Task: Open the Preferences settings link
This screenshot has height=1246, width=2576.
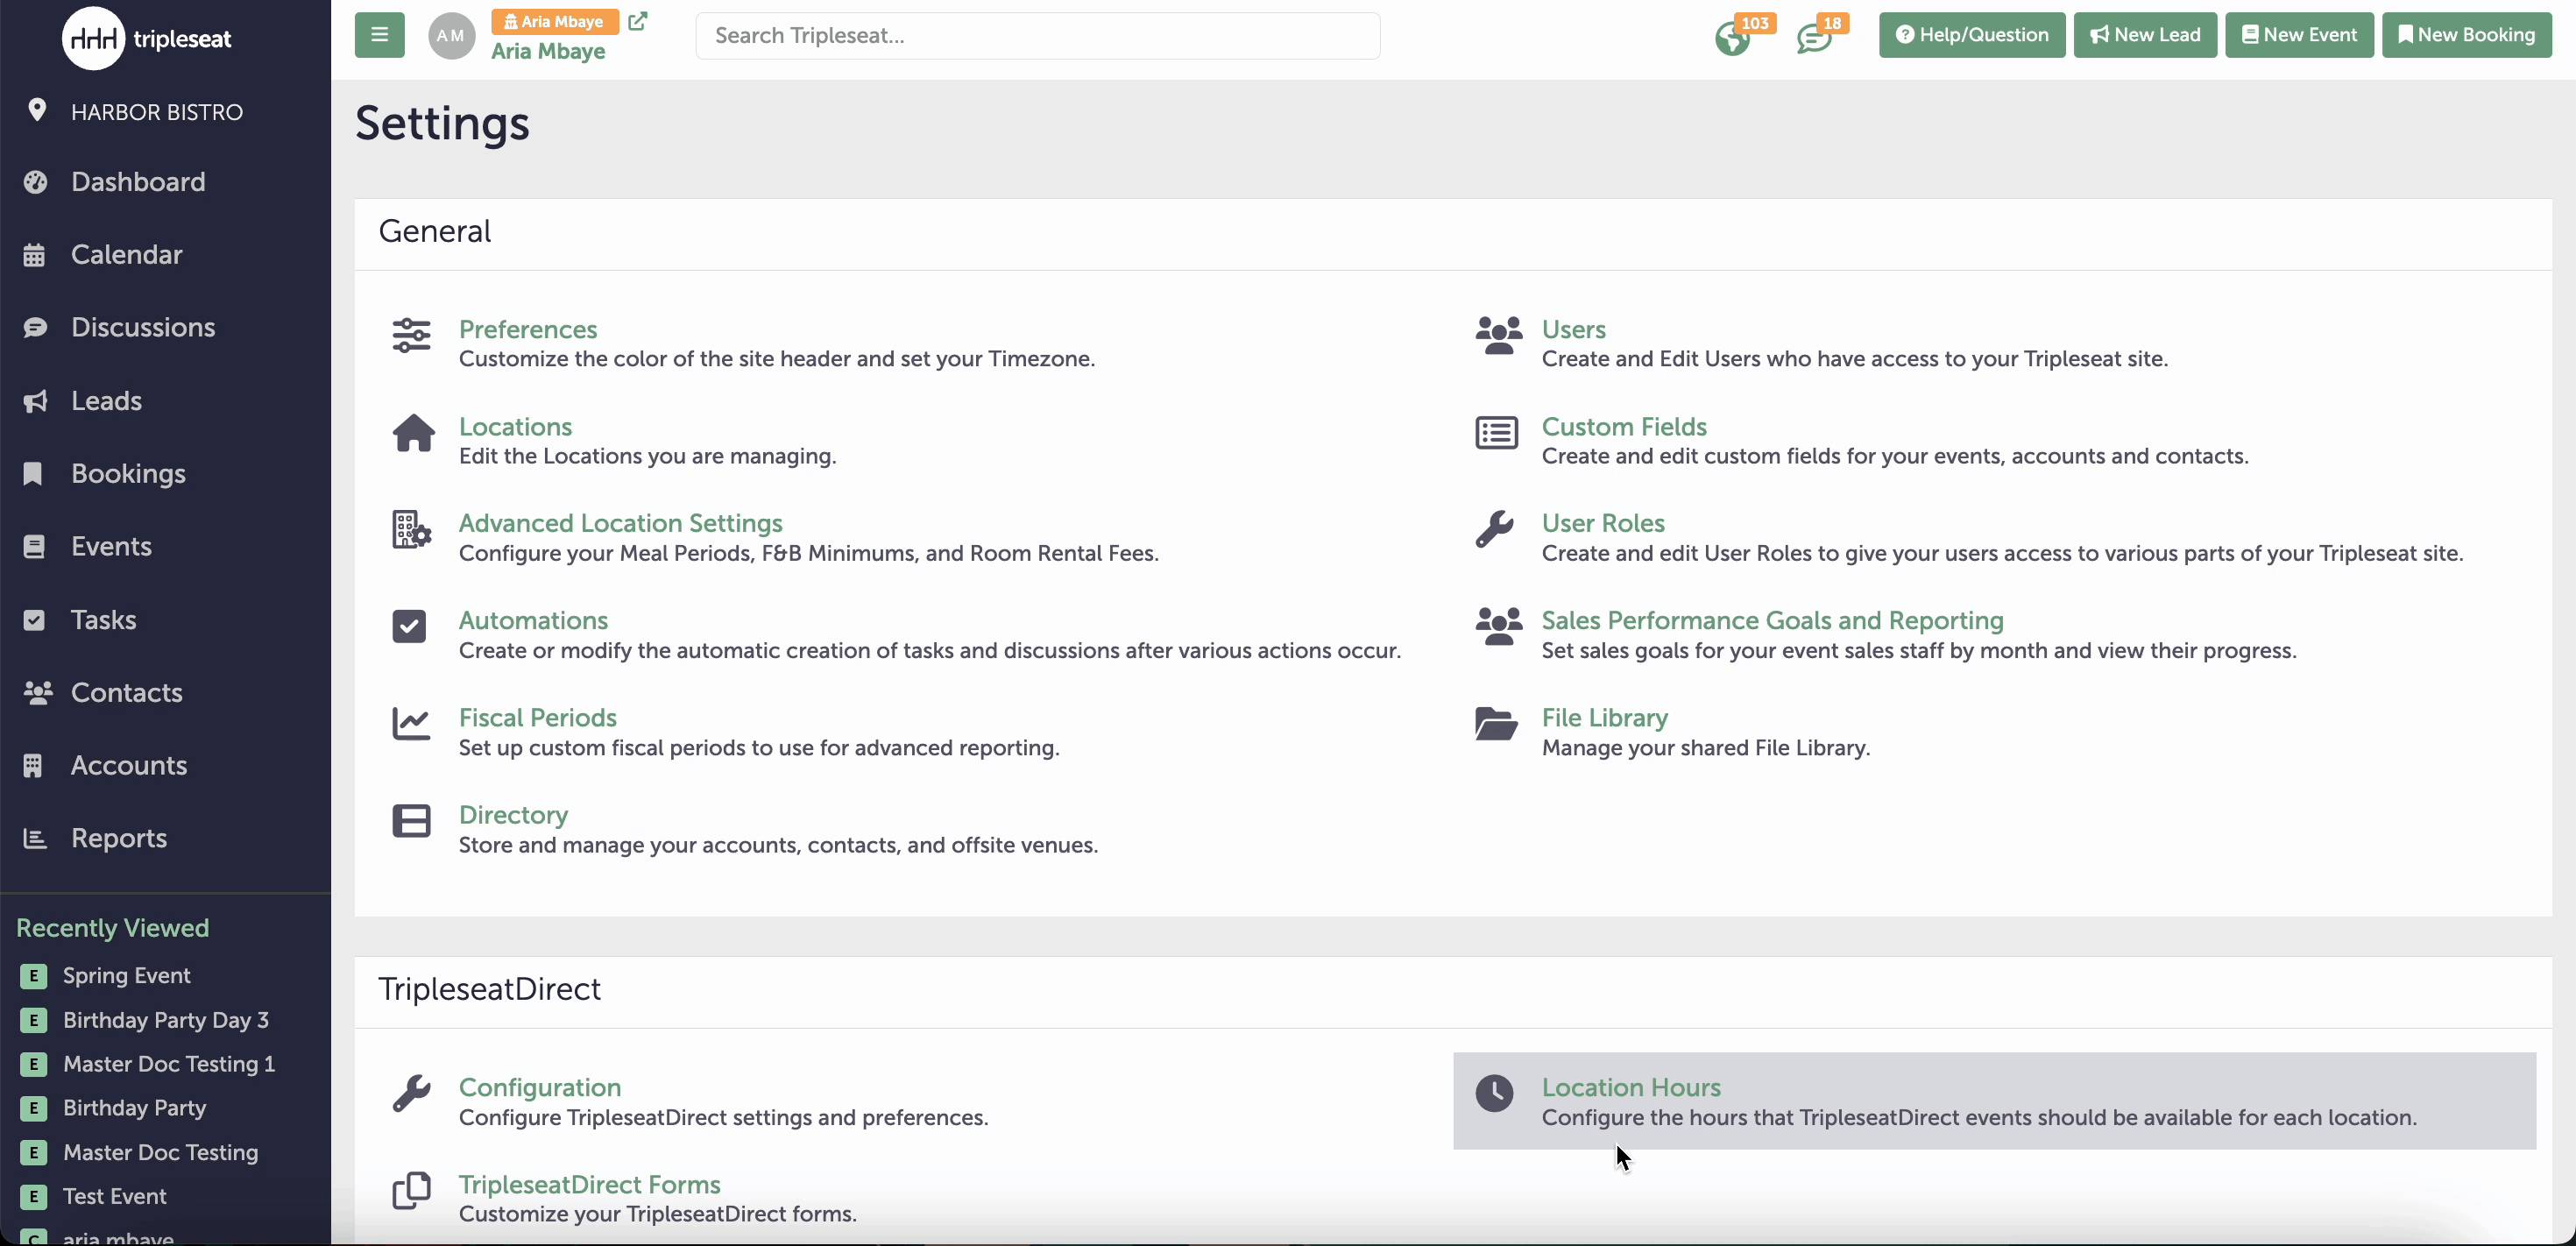Action: (528, 329)
